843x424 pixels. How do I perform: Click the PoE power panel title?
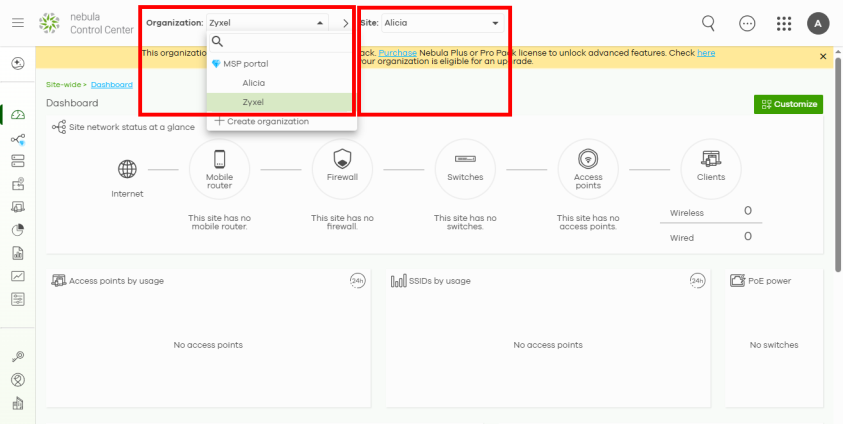point(769,281)
